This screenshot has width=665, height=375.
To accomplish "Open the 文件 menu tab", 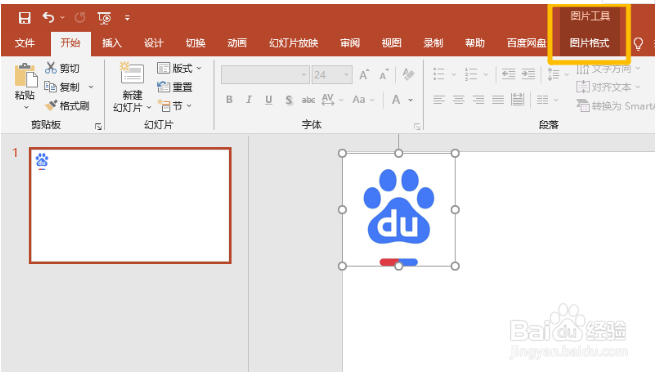I will 25,43.
